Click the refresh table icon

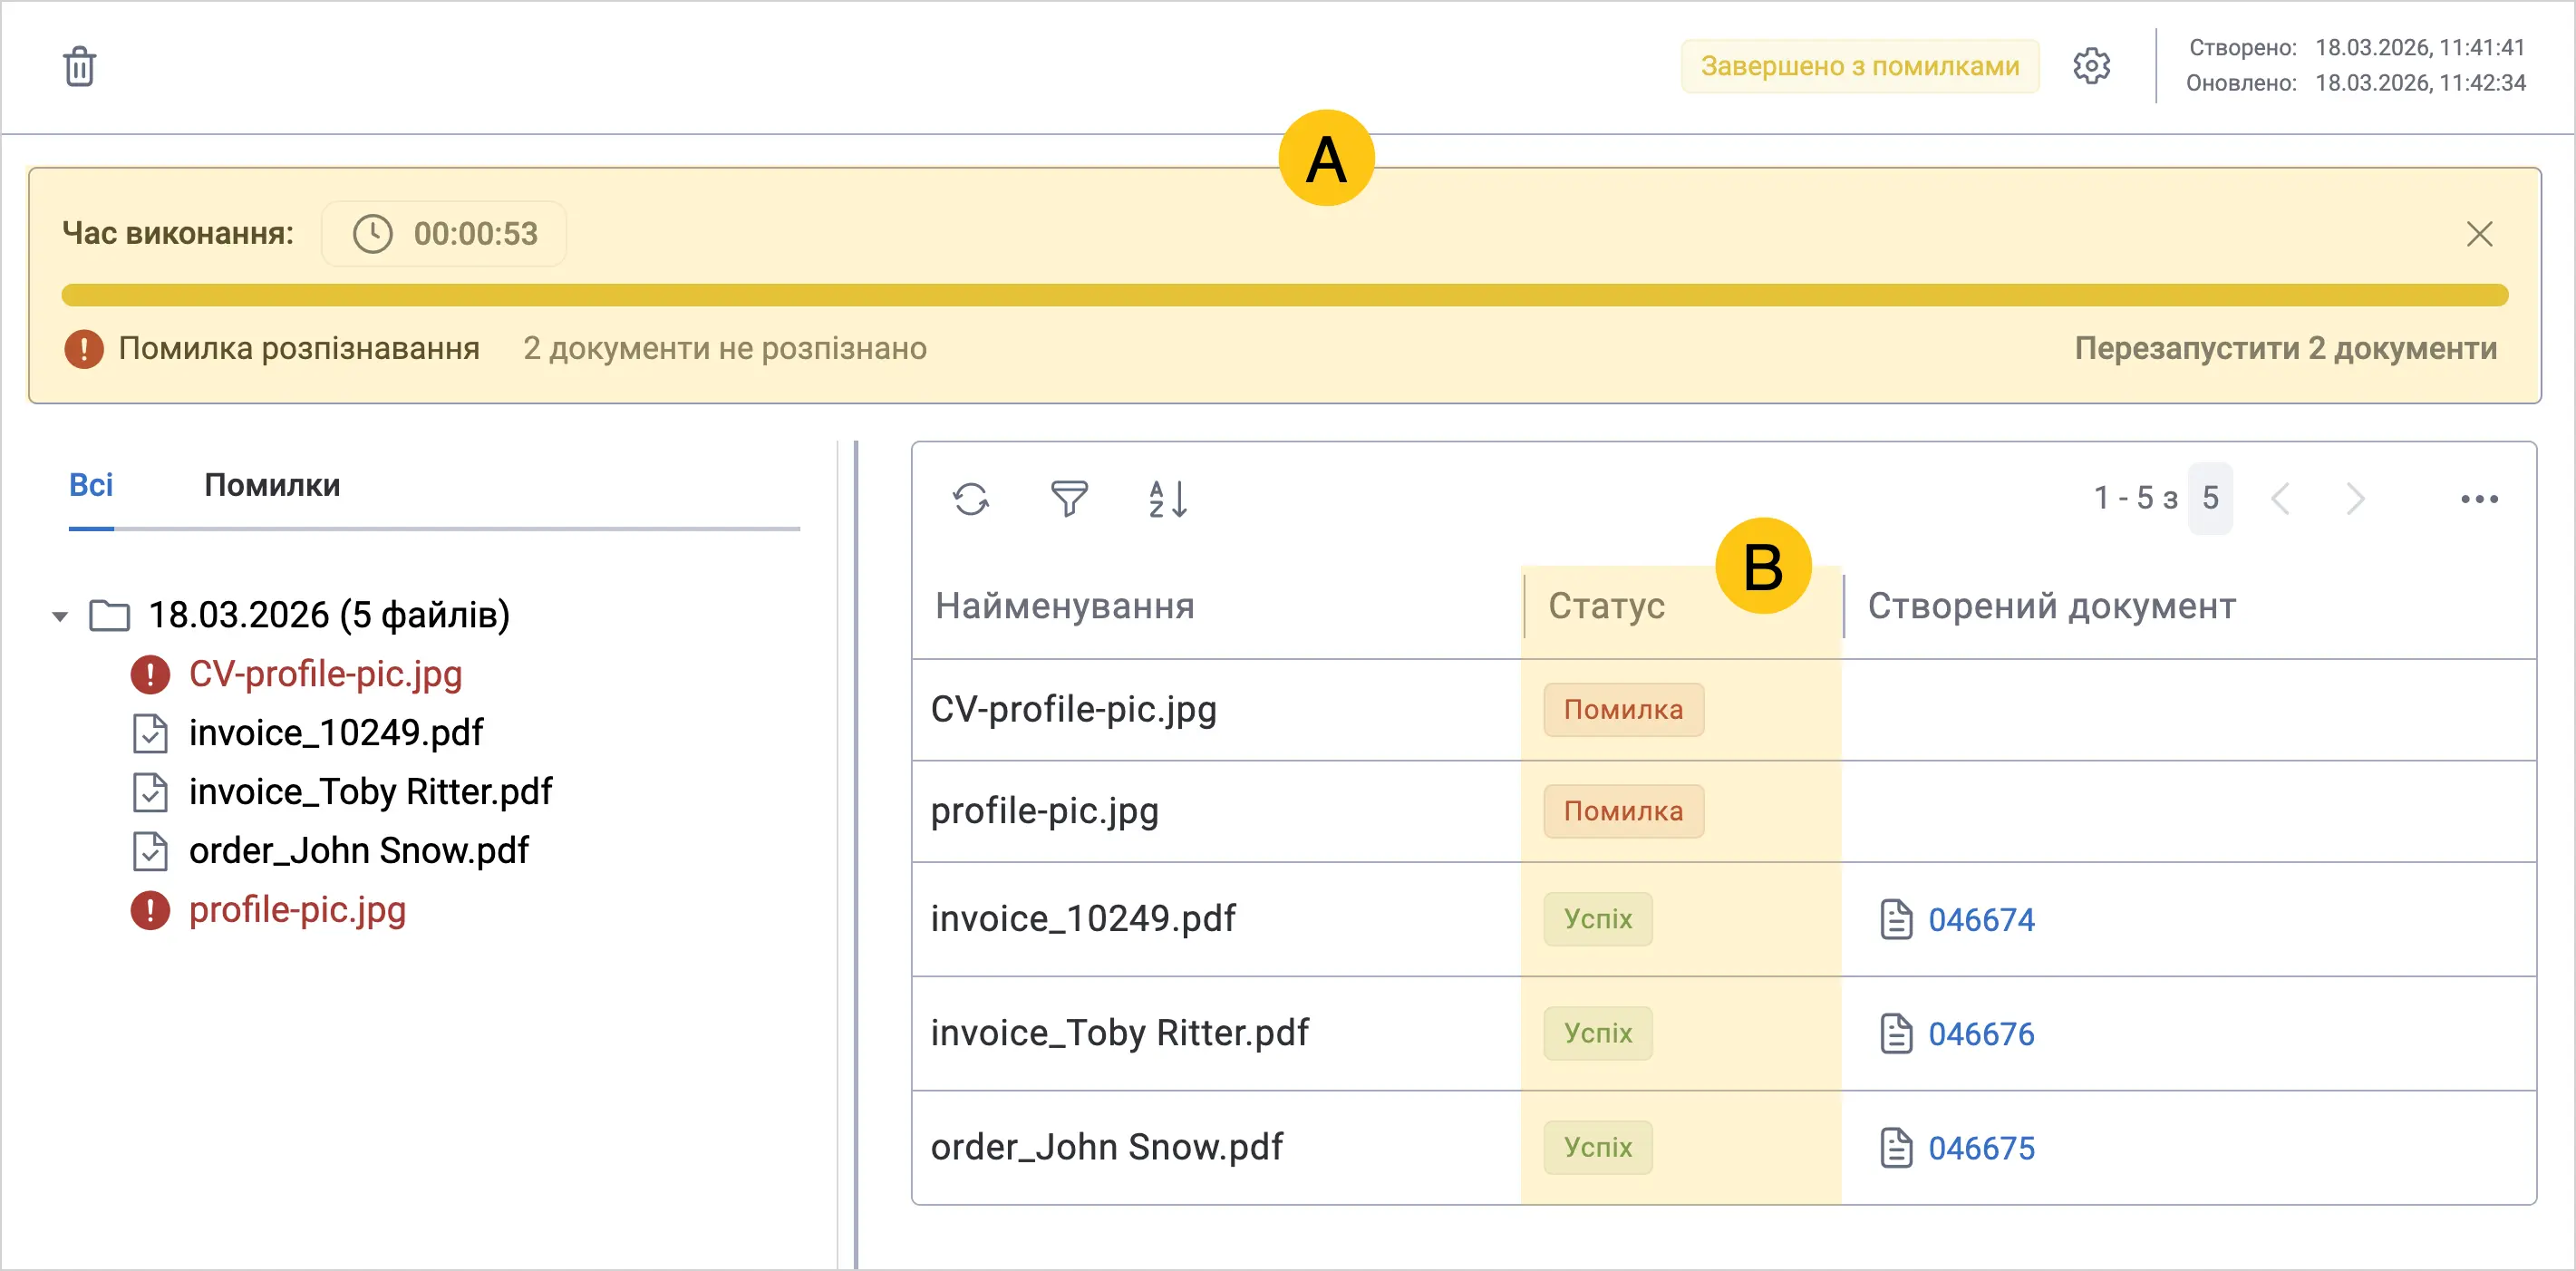(x=971, y=499)
